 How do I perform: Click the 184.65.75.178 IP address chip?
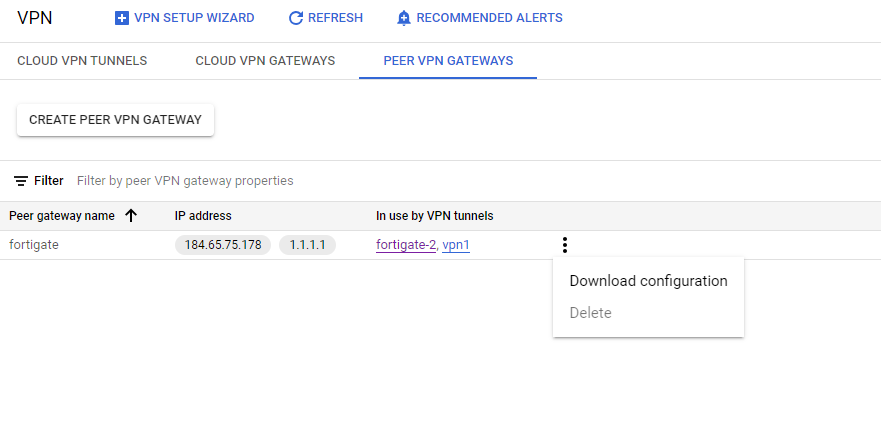pos(223,245)
